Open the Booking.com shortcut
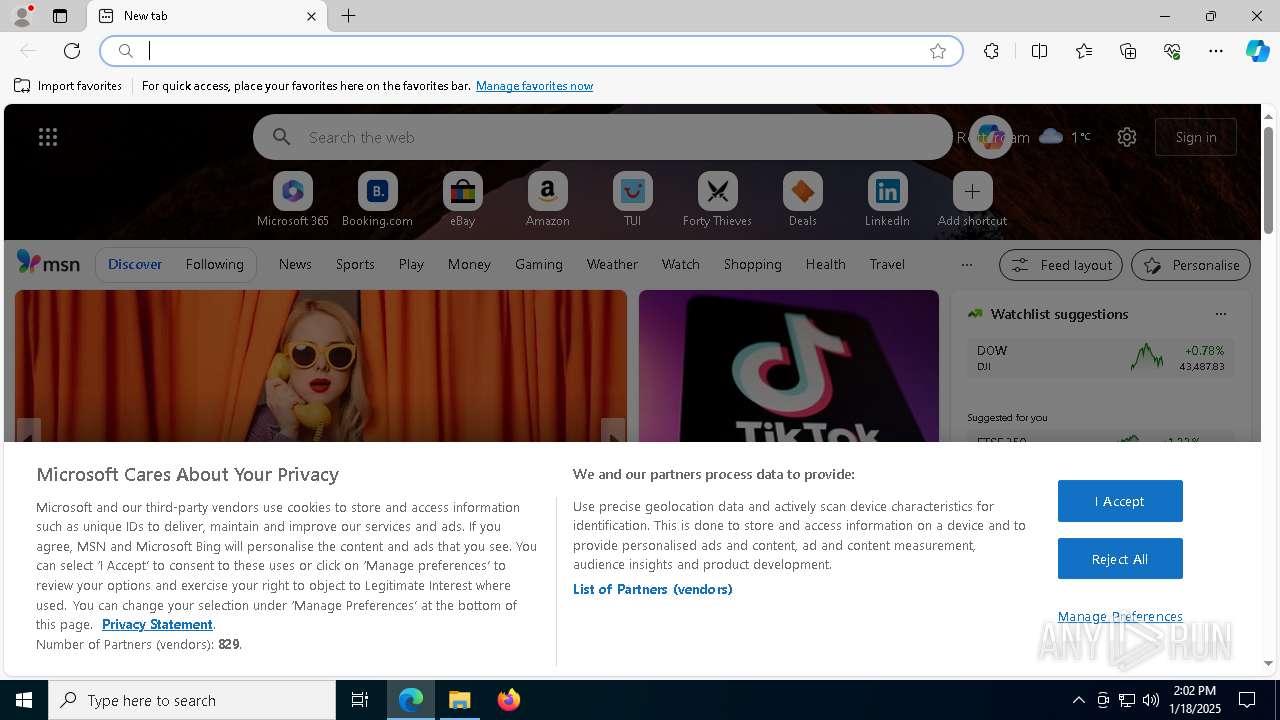 click(x=377, y=199)
